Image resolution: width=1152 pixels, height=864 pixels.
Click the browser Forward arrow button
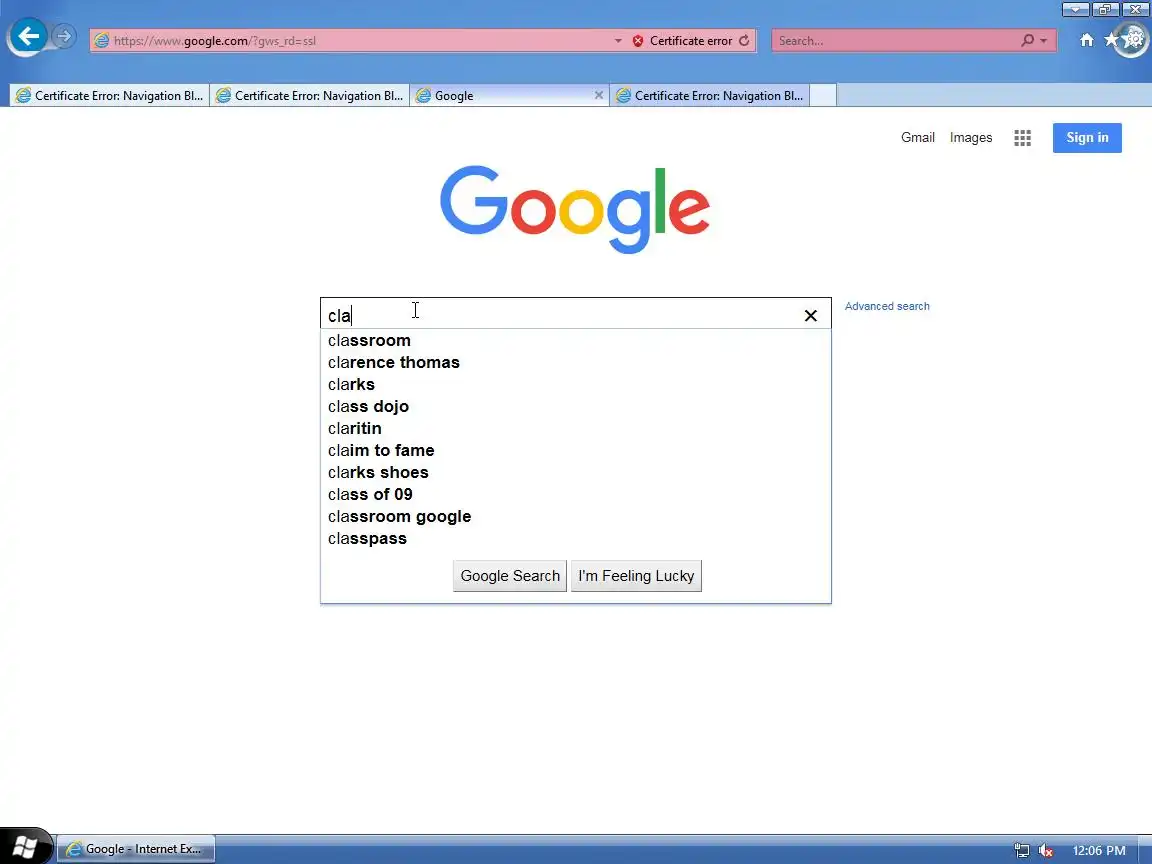click(x=64, y=36)
